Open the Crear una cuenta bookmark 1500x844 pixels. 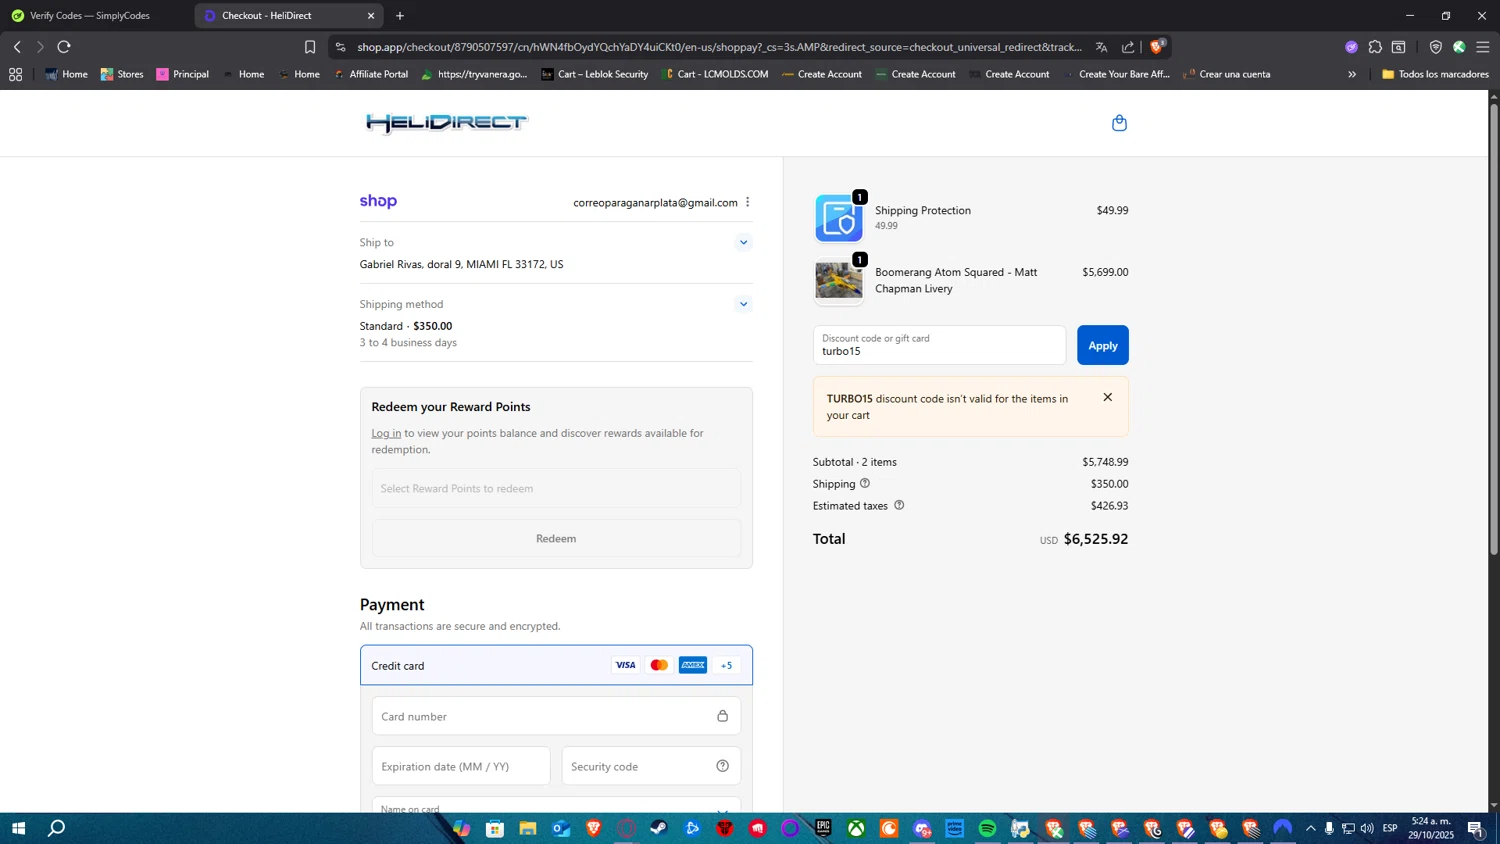point(1227,74)
